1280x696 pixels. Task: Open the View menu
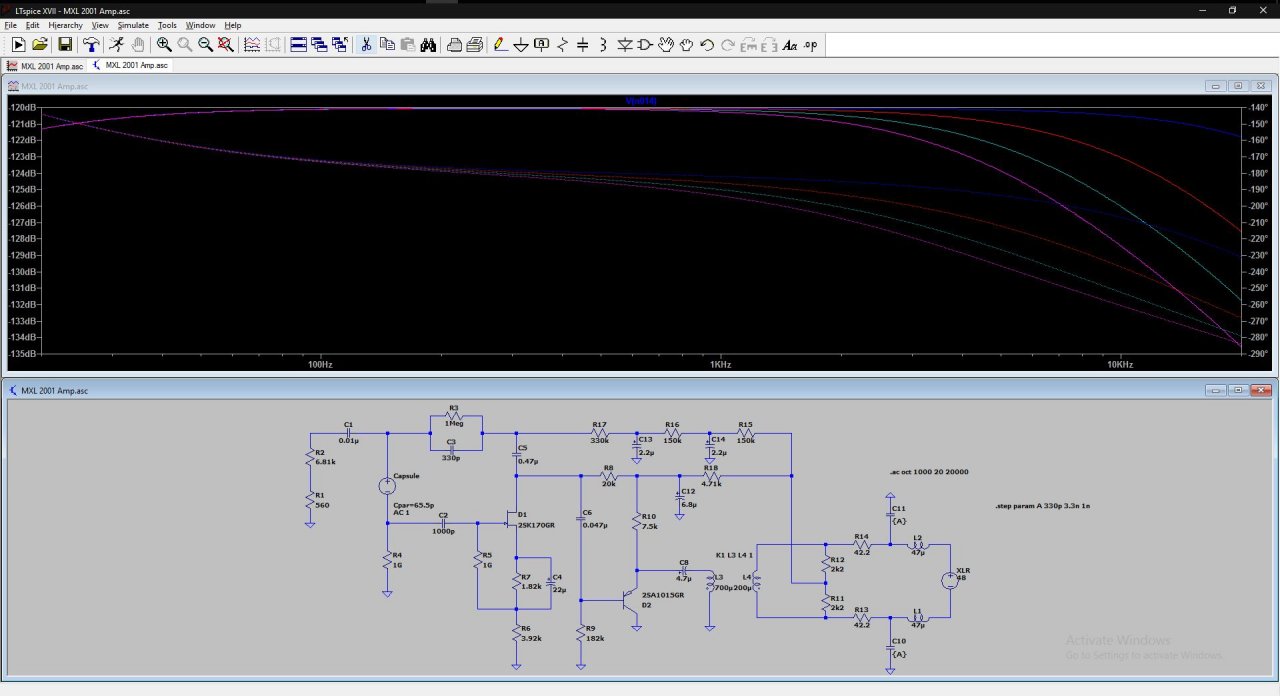click(100, 25)
